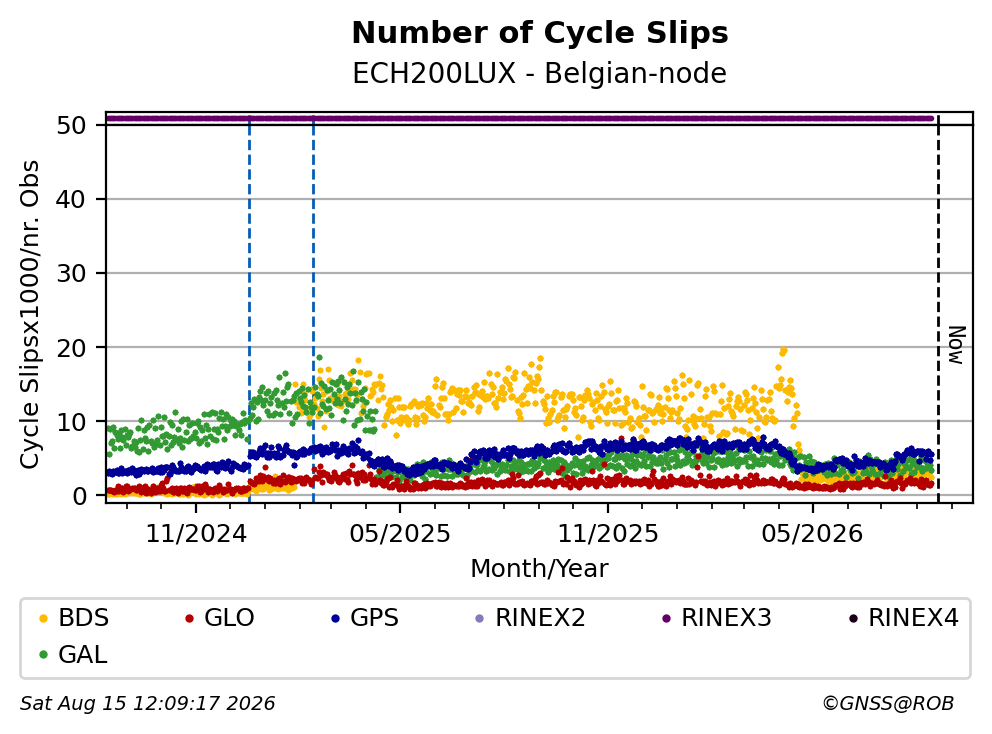Select the GPS legend label
Viewport: 992px width, 734px height.
pos(375,618)
